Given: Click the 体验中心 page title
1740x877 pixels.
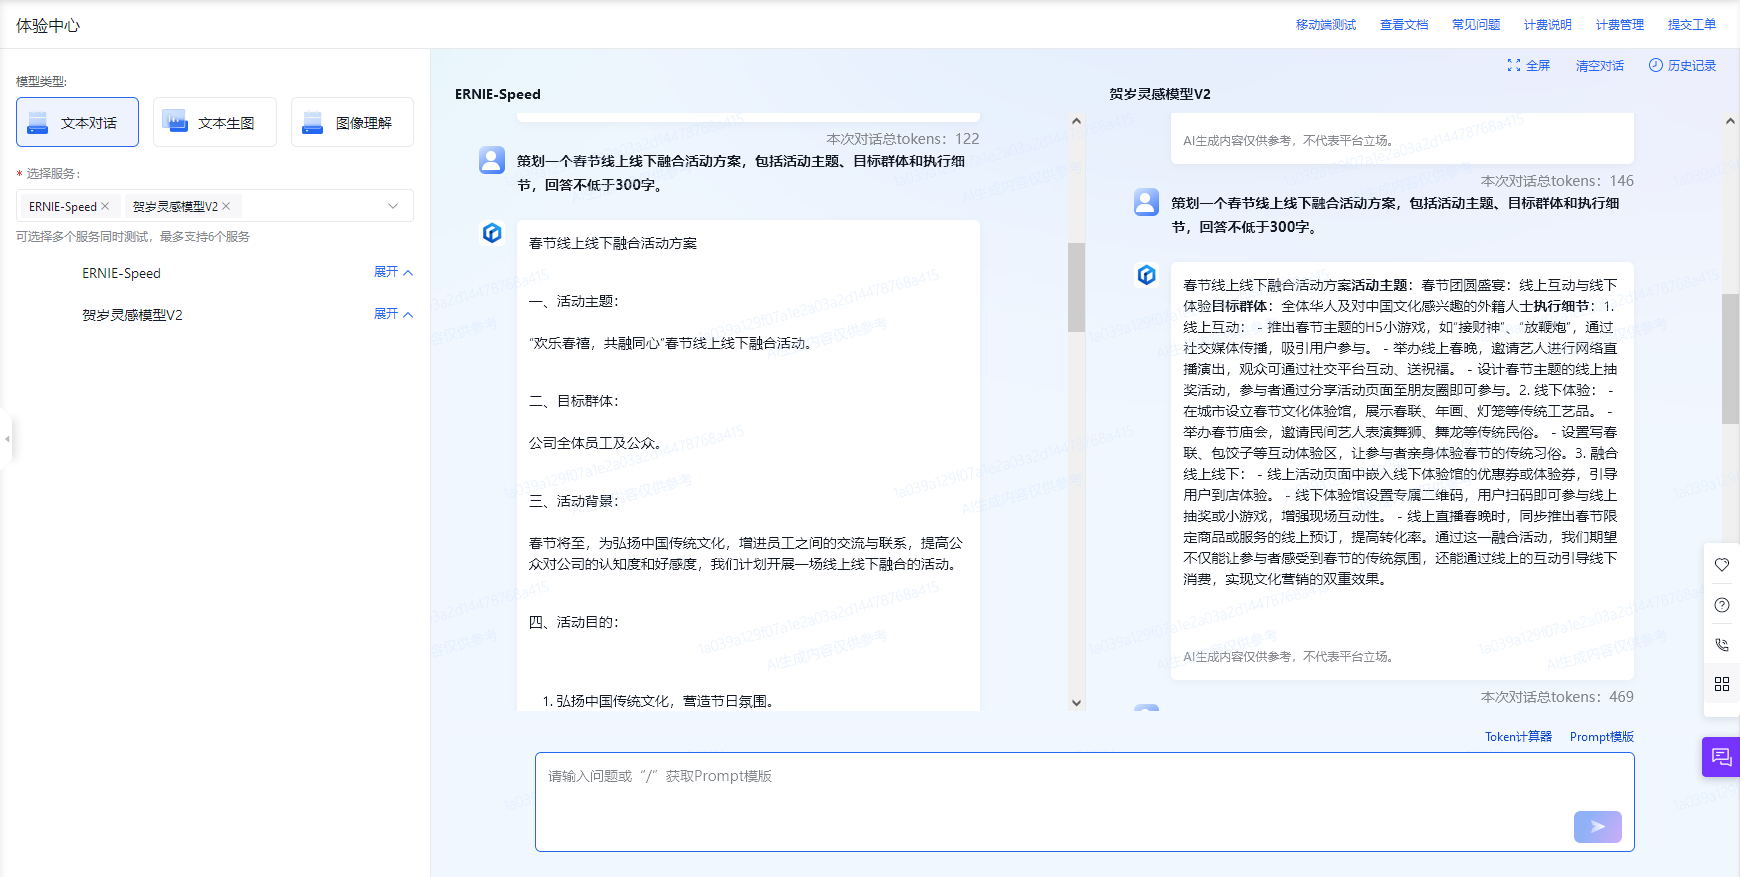Looking at the screenshot, I should [48, 25].
